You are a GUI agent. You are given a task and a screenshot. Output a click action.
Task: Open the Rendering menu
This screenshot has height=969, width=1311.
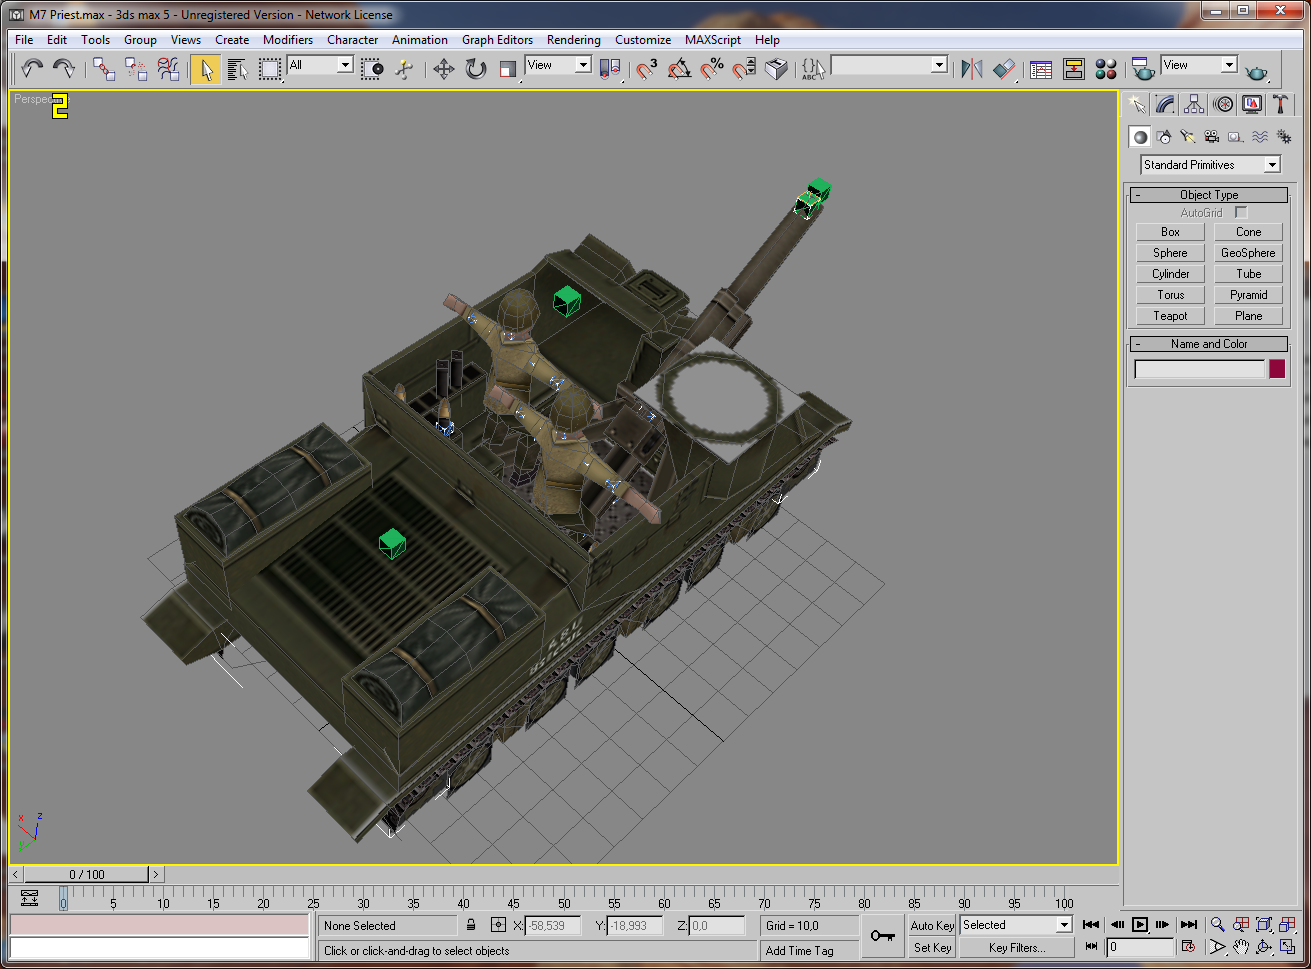point(573,40)
